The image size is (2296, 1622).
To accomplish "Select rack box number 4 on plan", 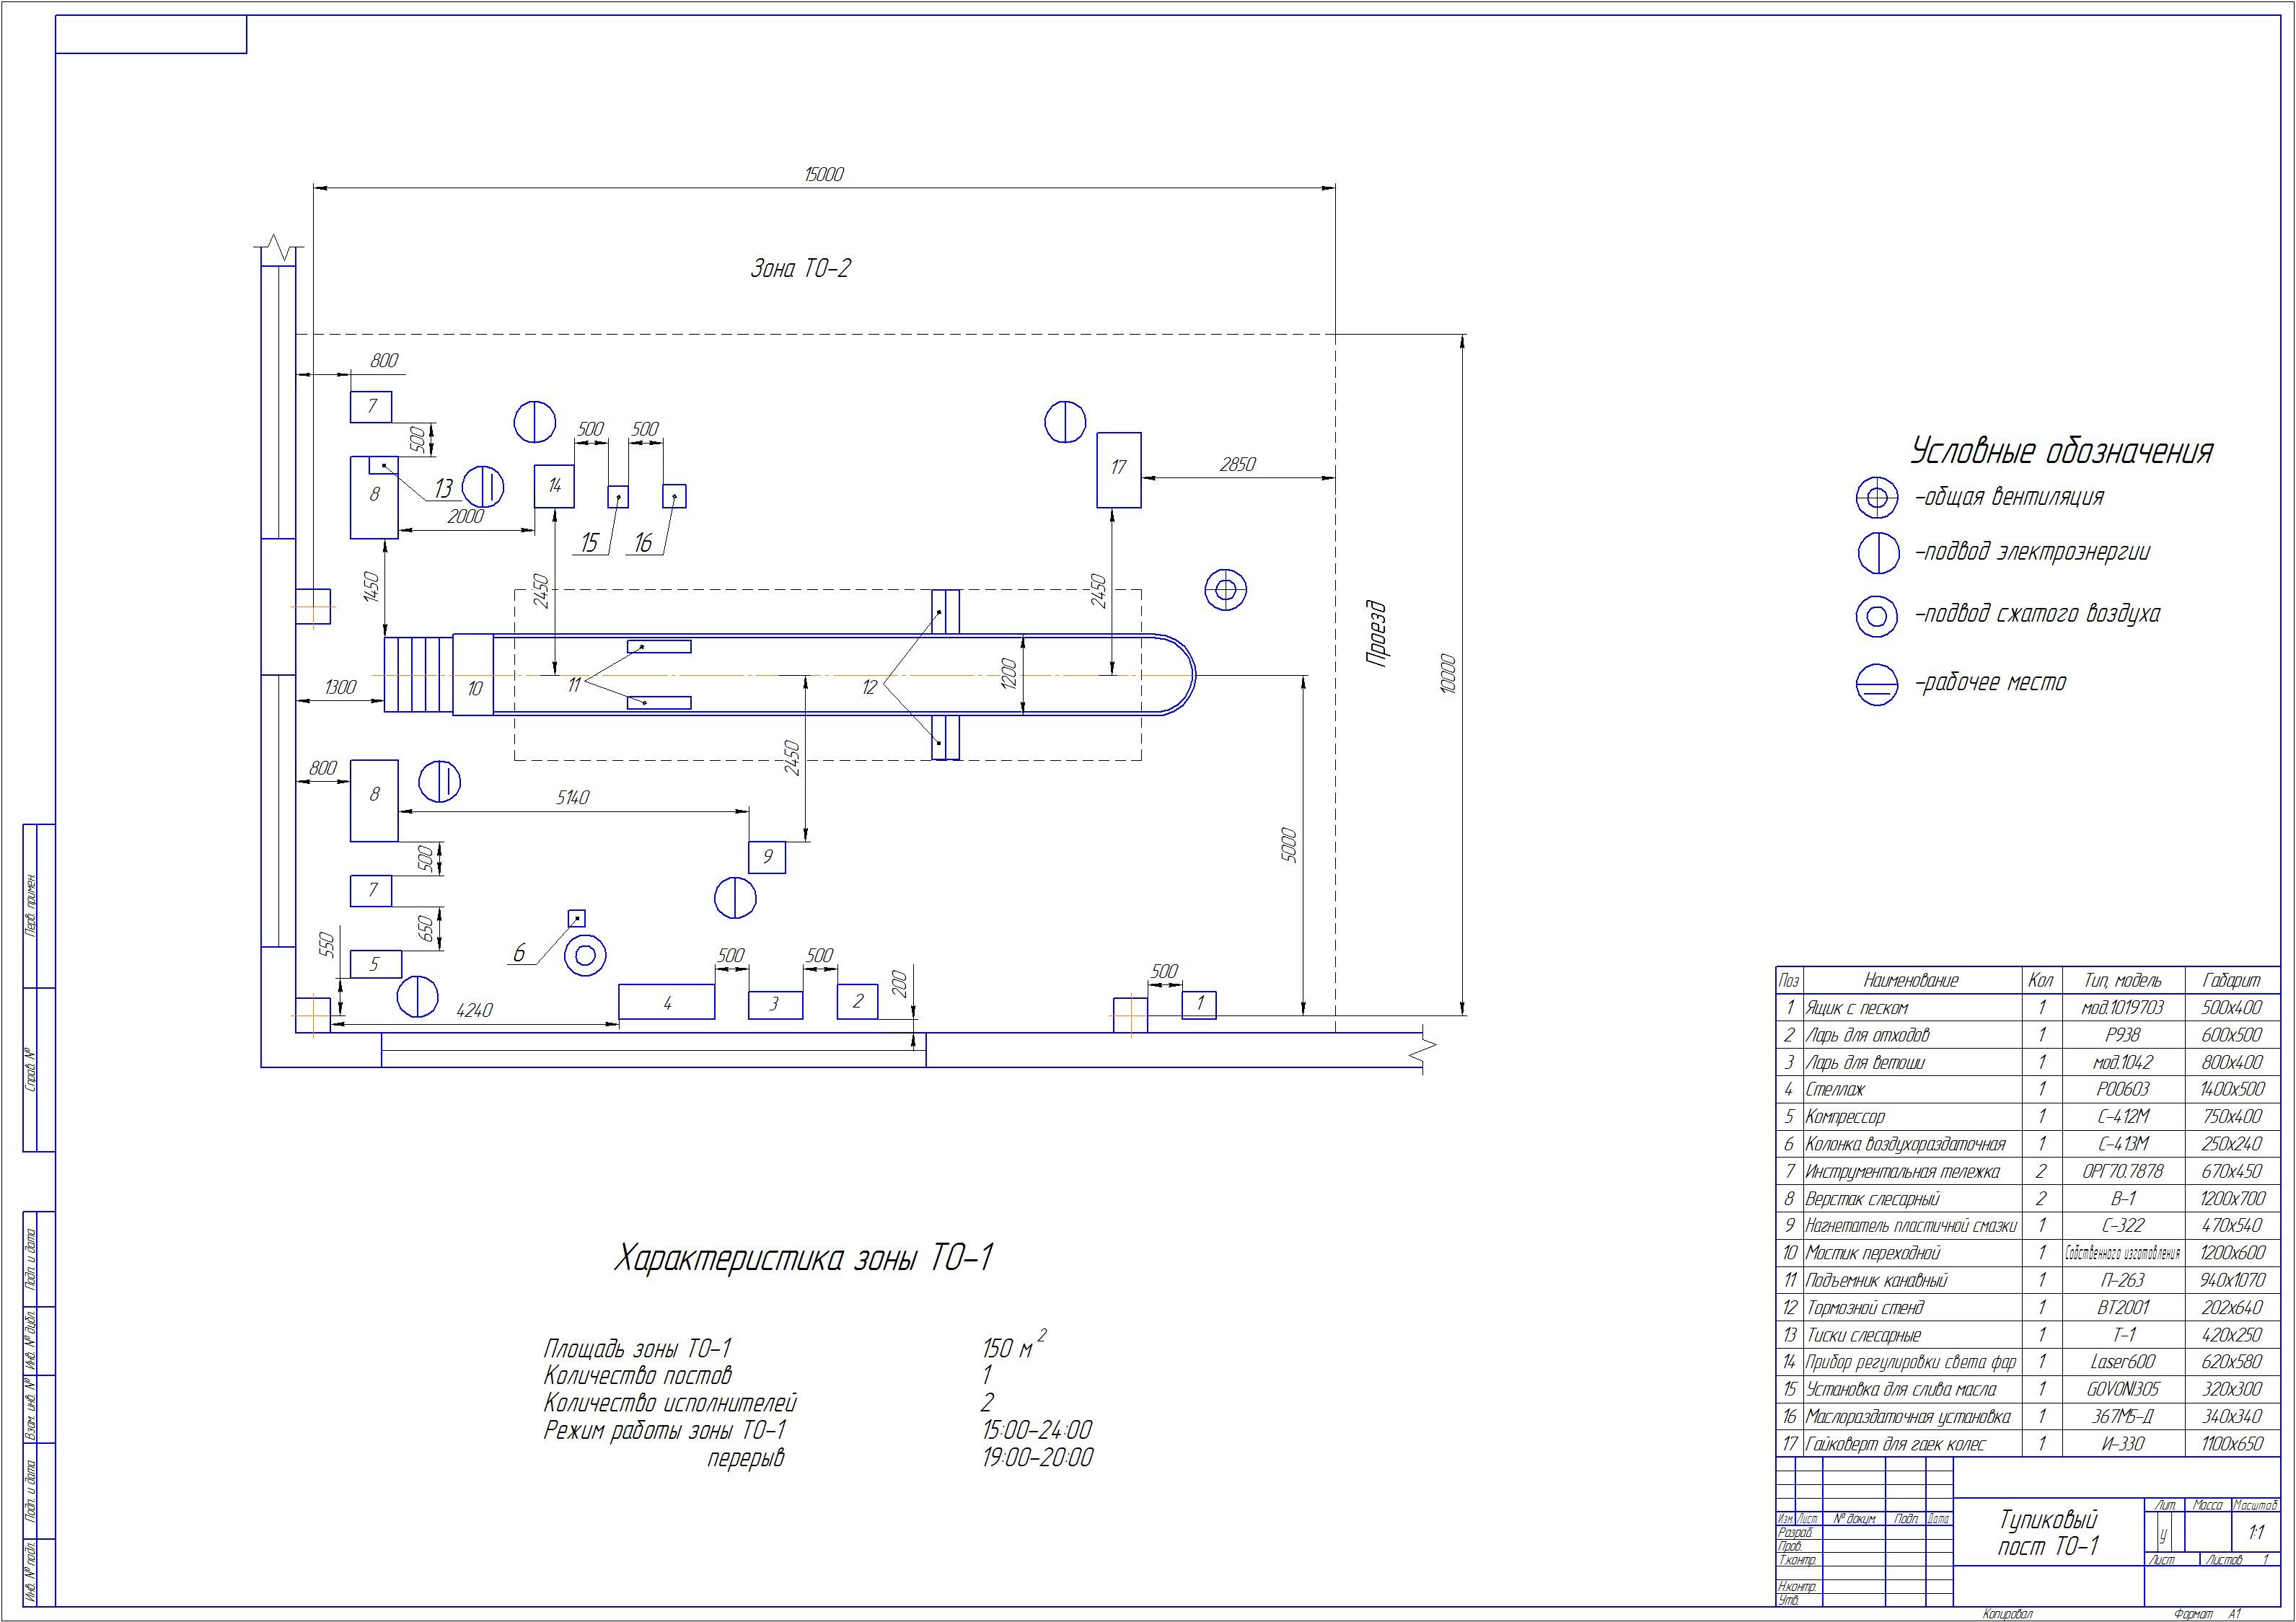I will [x=666, y=1002].
